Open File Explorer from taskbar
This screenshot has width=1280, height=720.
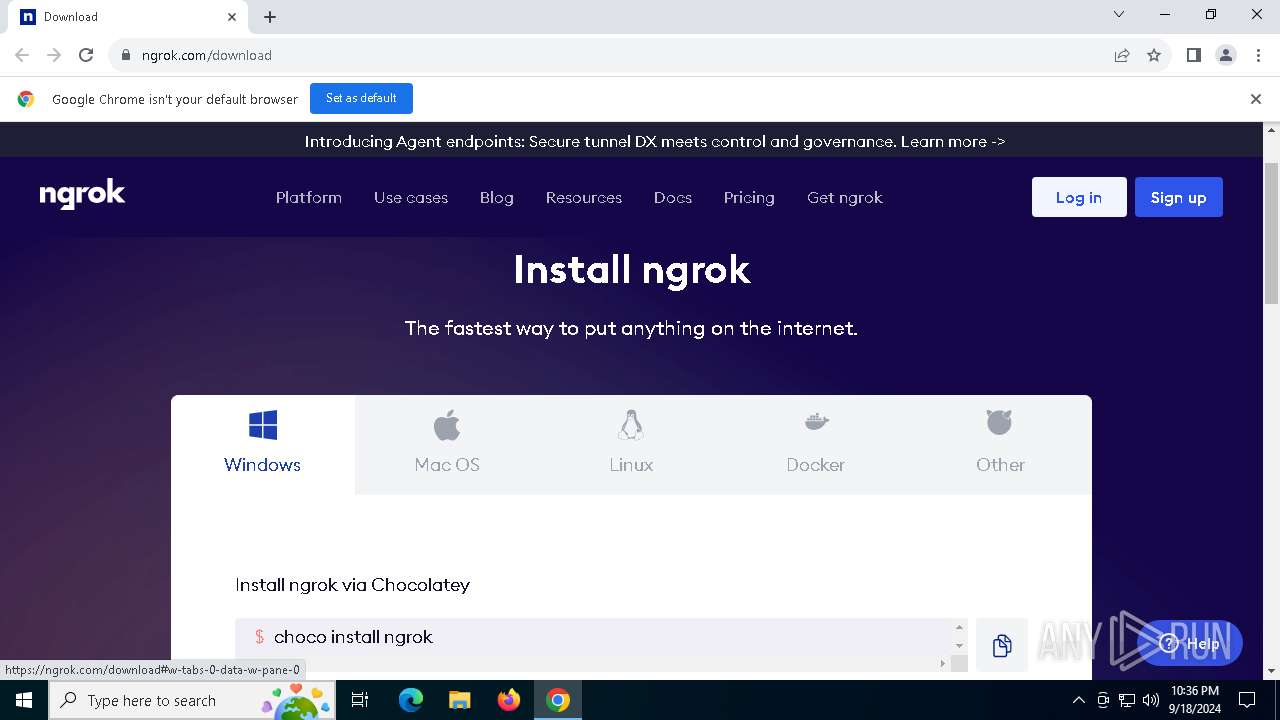point(459,700)
